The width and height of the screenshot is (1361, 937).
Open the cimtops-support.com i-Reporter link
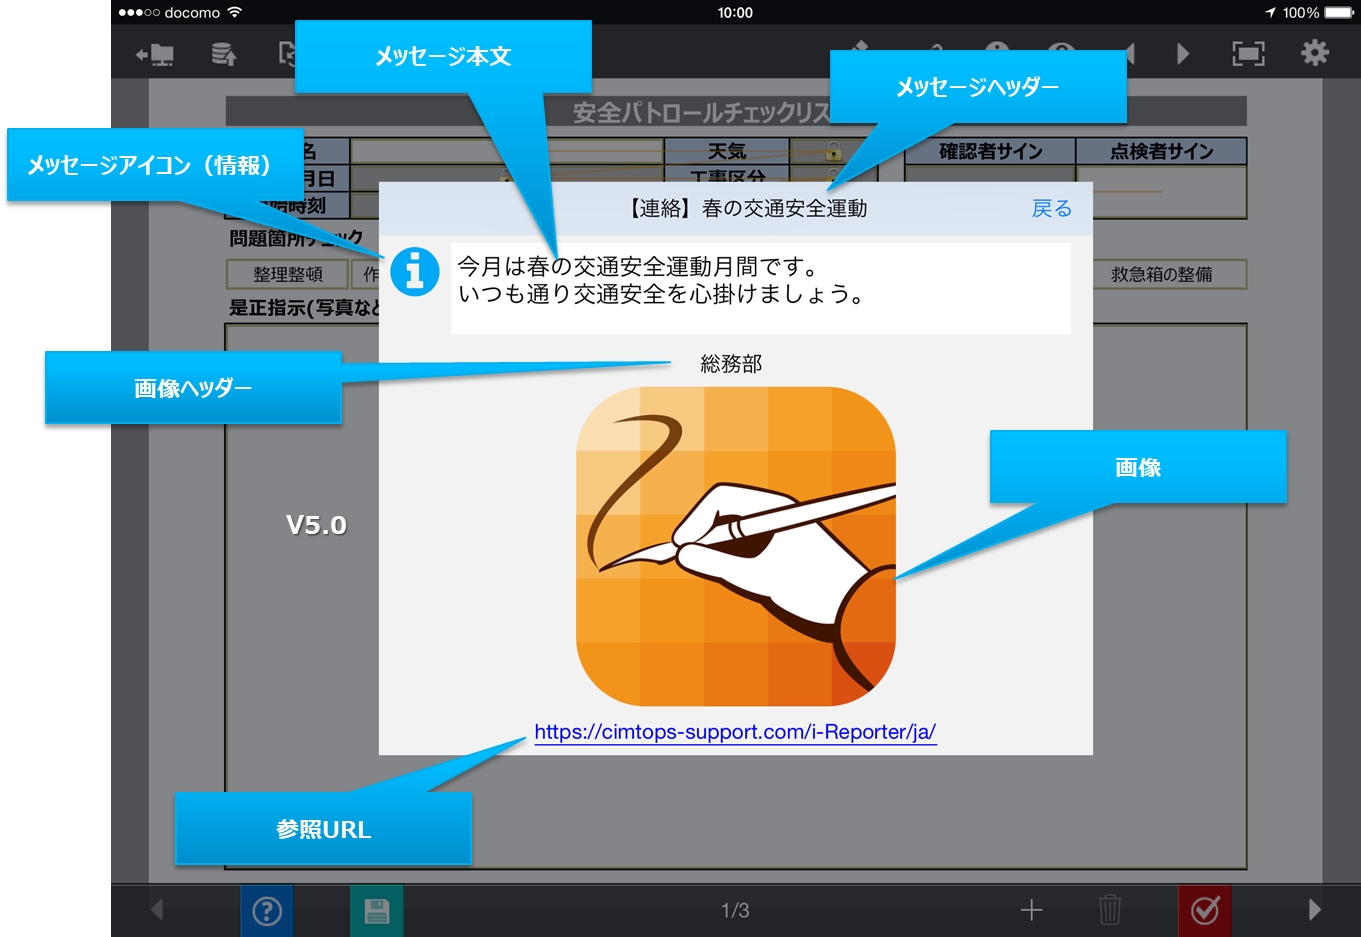[735, 732]
